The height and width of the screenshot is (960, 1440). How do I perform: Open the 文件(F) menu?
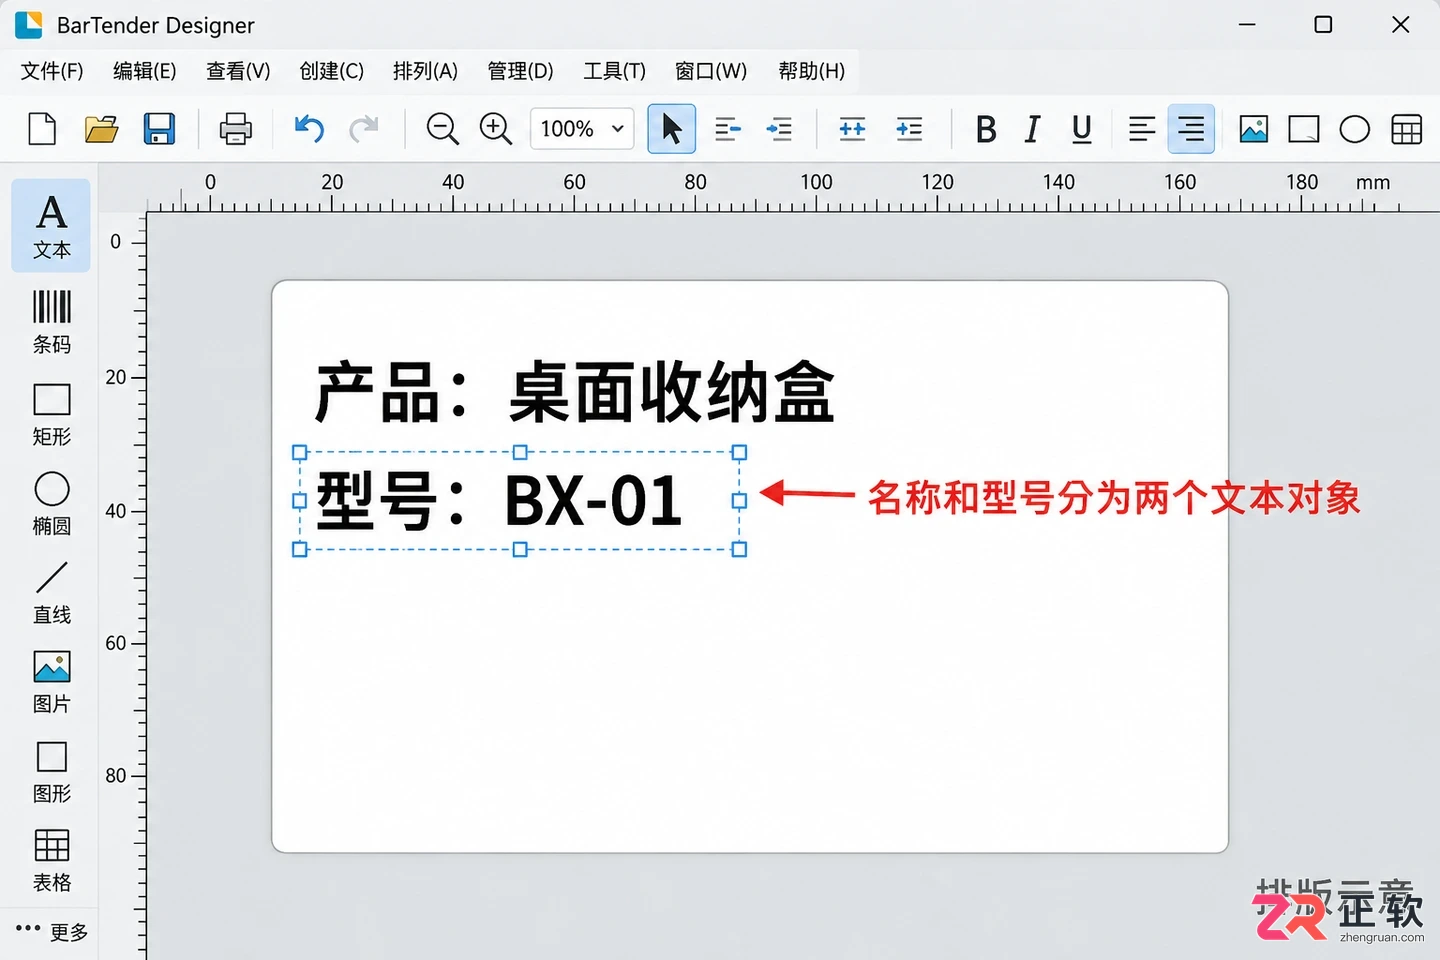[52, 71]
